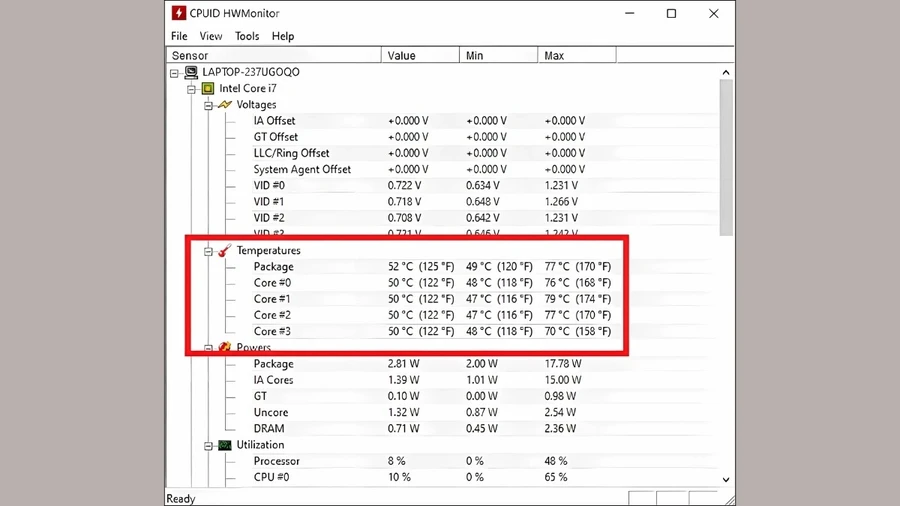Select the CPU #0 utilization row

[x=485, y=477]
